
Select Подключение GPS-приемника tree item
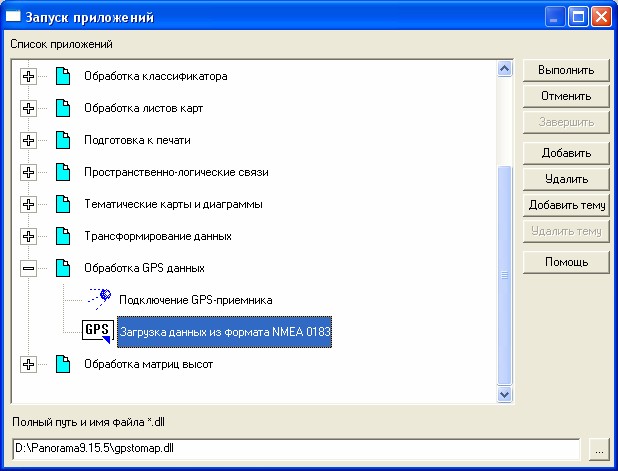(x=195, y=299)
